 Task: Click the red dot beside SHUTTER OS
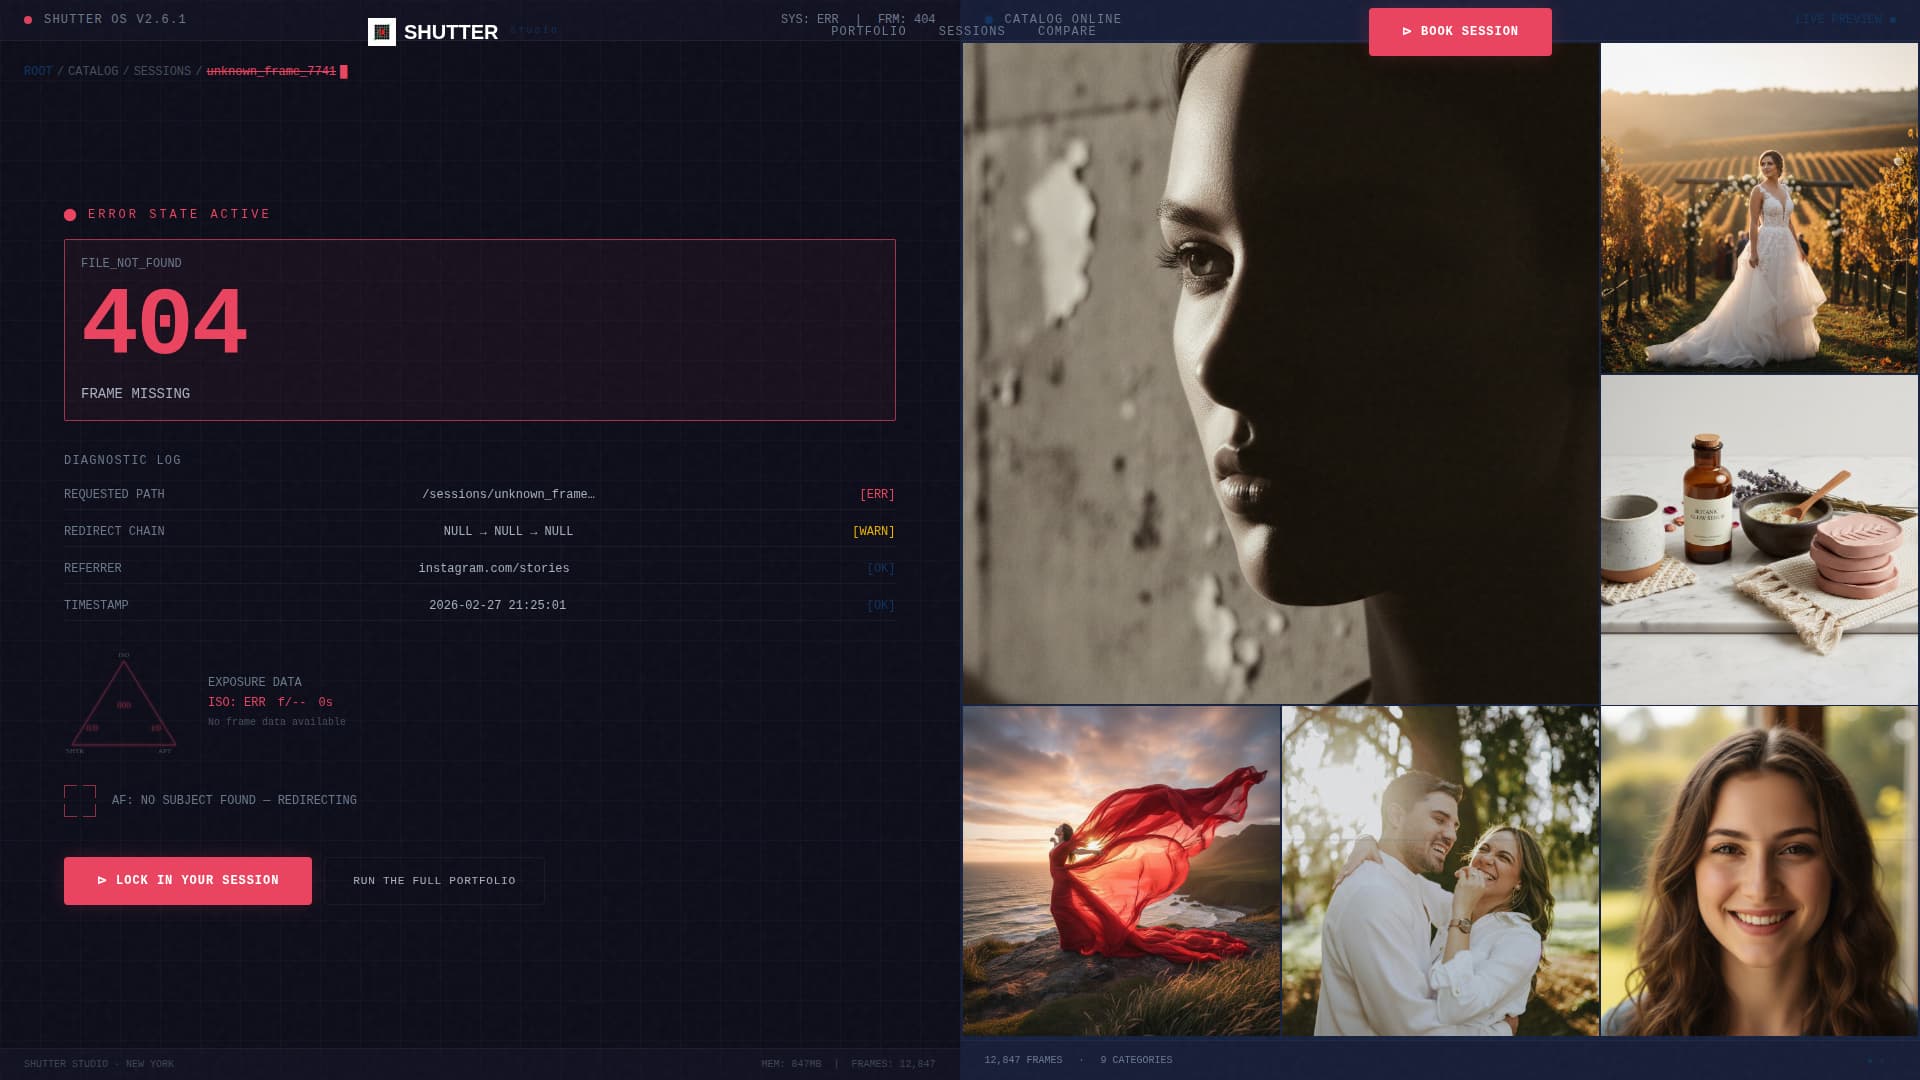[x=28, y=20]
